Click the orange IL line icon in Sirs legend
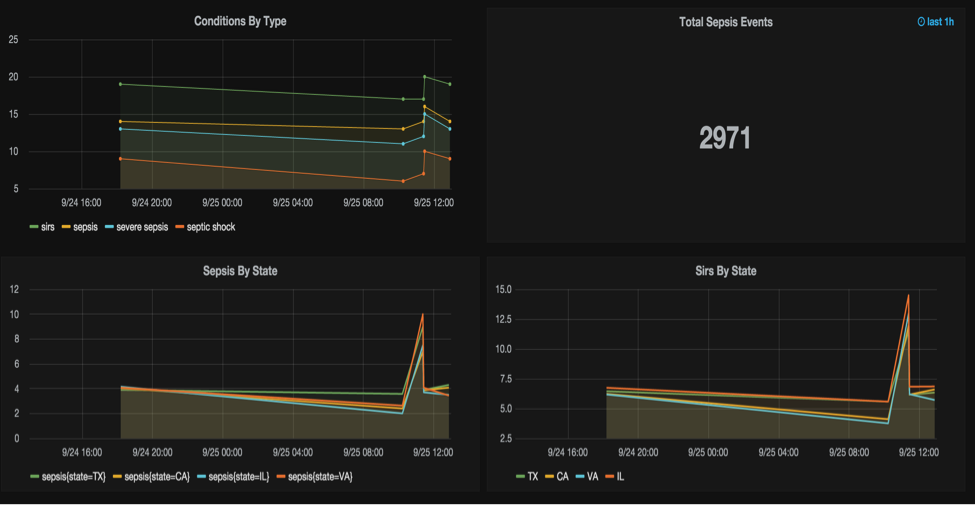This screenshot has height=505, width=975. tap(607, 477)
